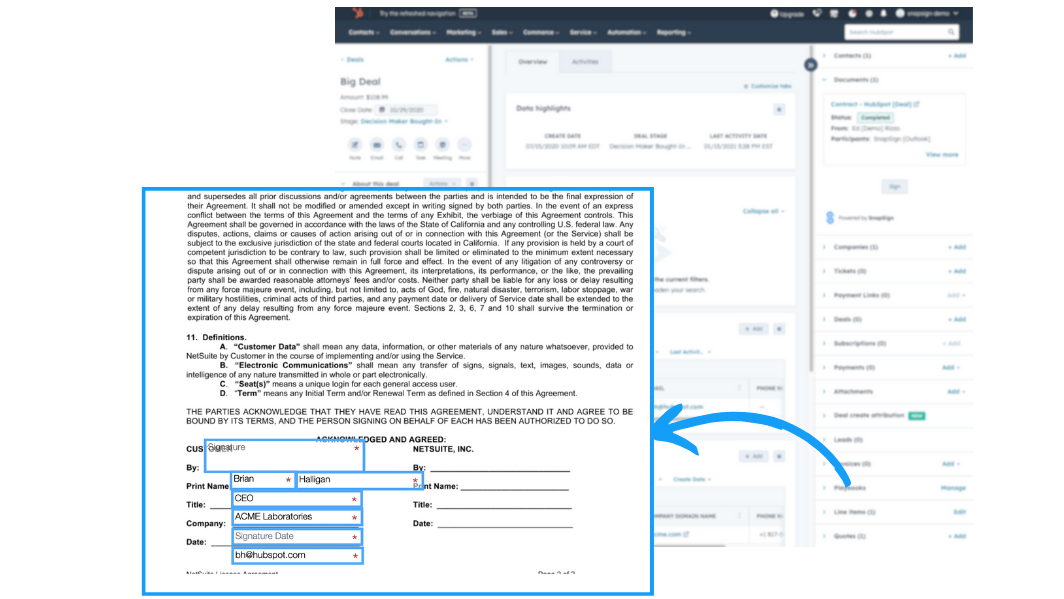Add a contact via Contacts + Add

(957, 56)
